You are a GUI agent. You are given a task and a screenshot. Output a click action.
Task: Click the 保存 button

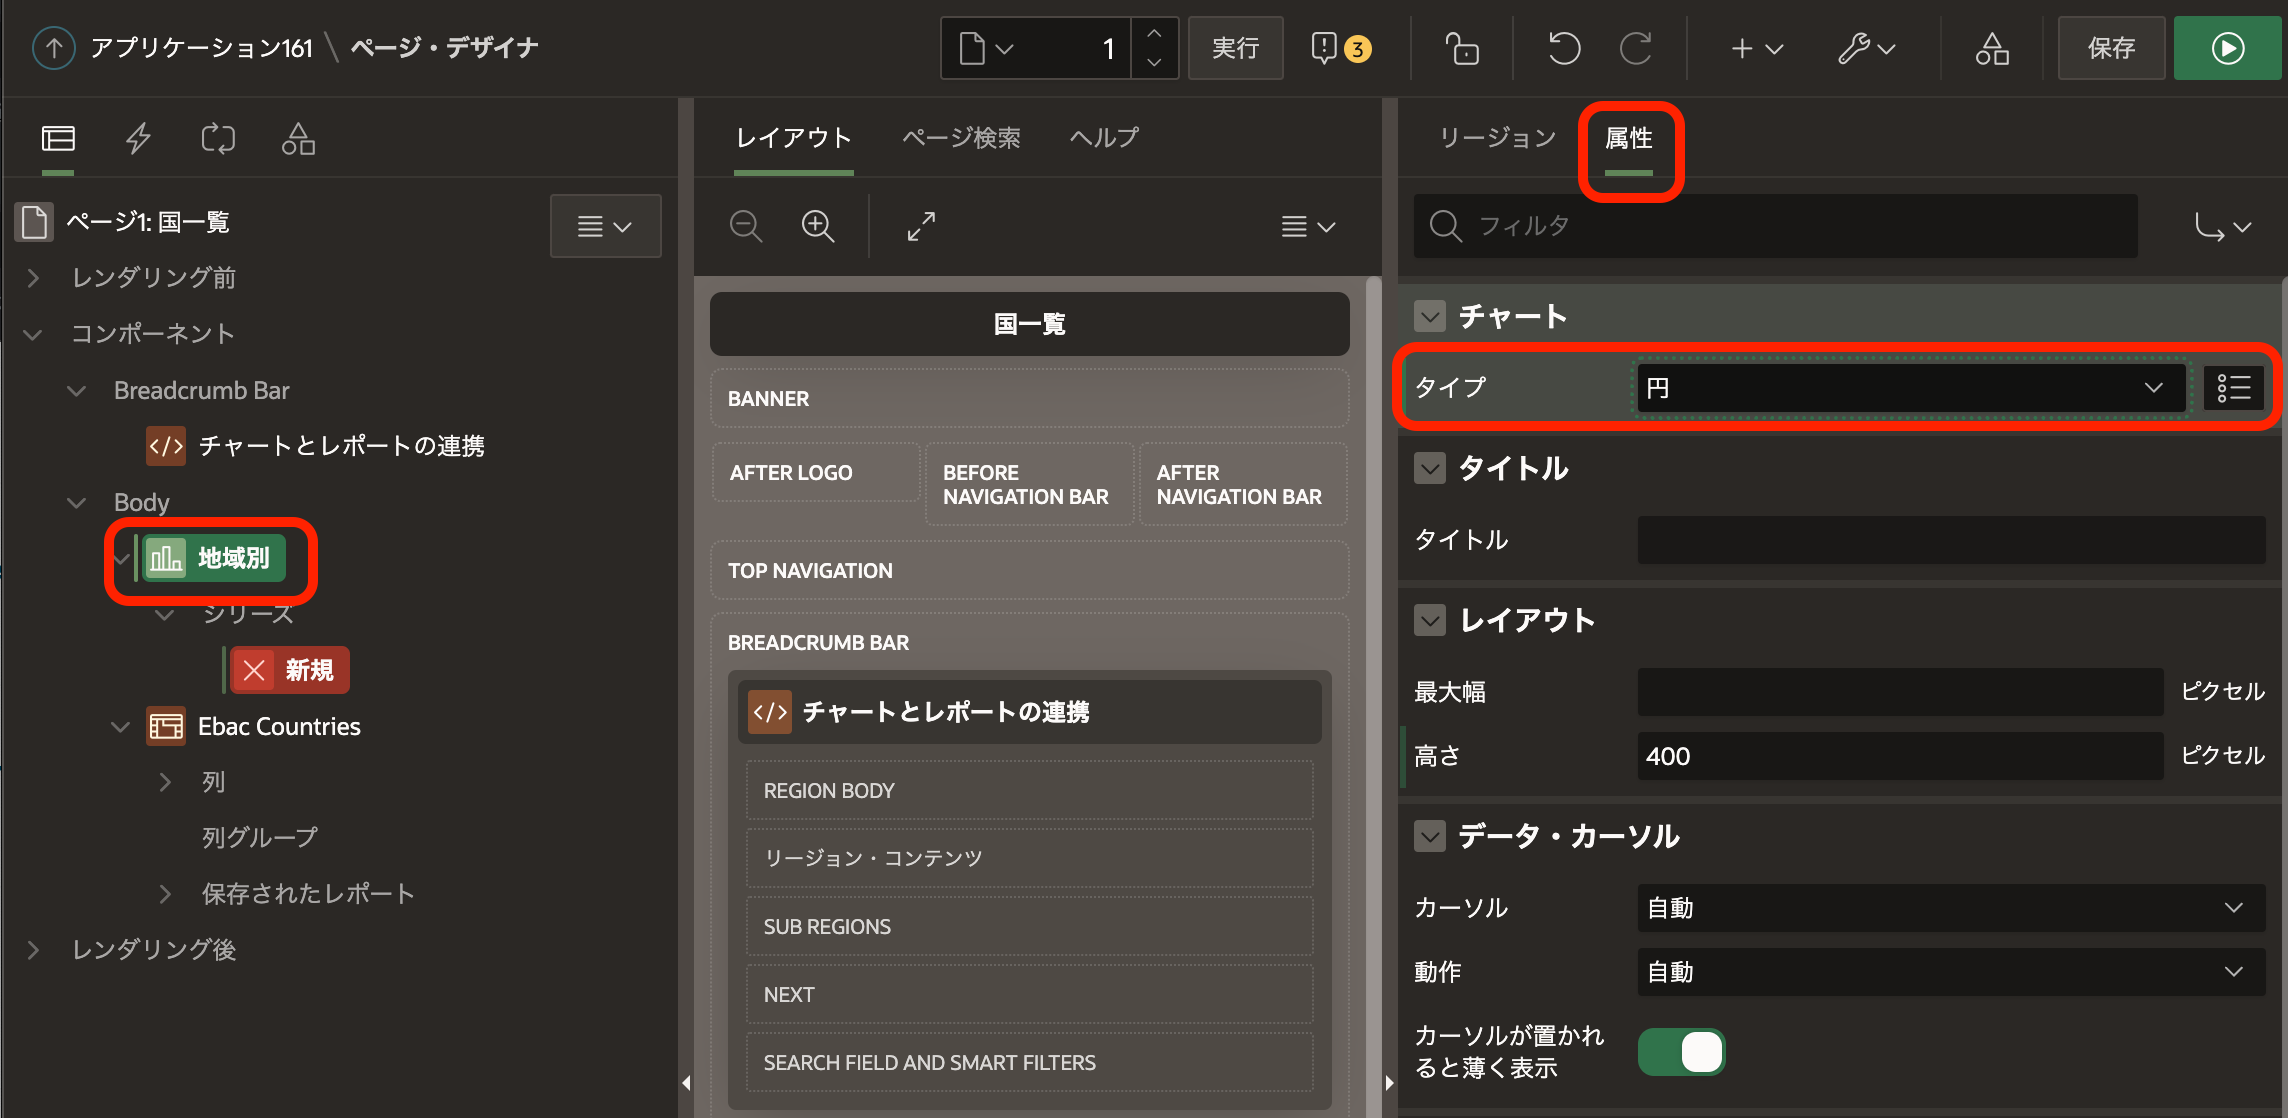pos(2111,48)
